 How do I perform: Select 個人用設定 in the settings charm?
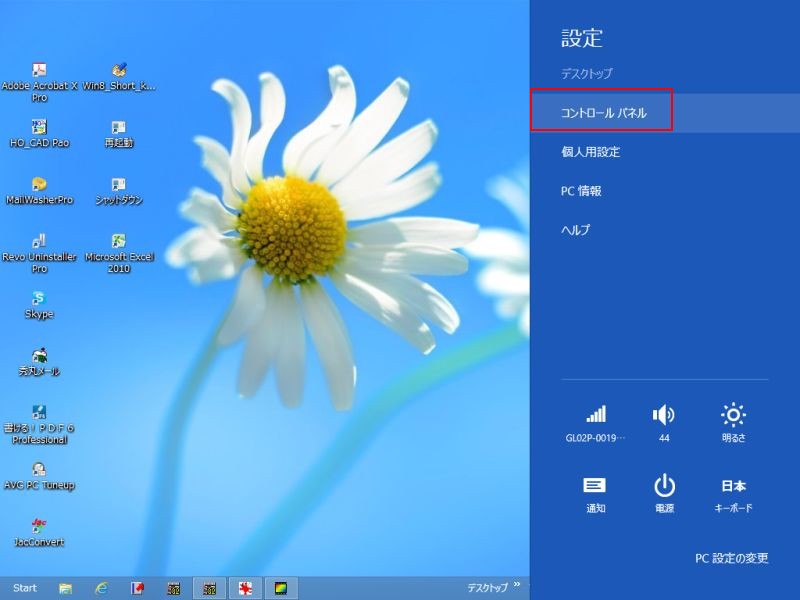tap(591, 152)
